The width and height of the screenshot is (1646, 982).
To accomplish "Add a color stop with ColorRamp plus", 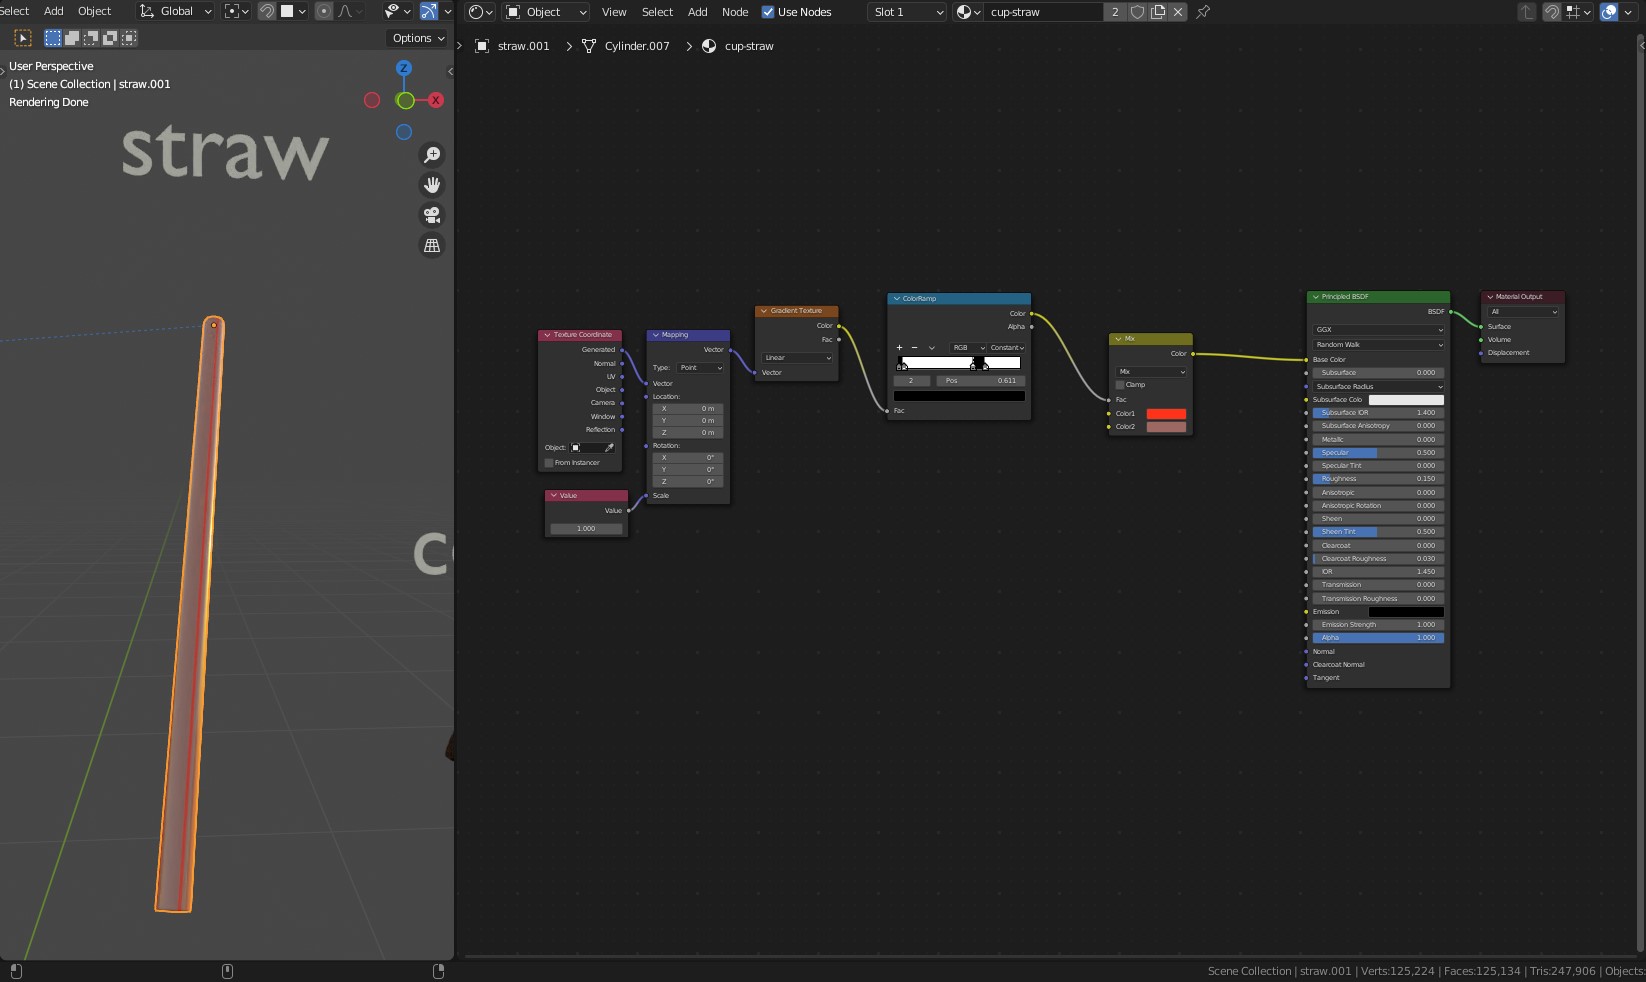I will point(899,348).
